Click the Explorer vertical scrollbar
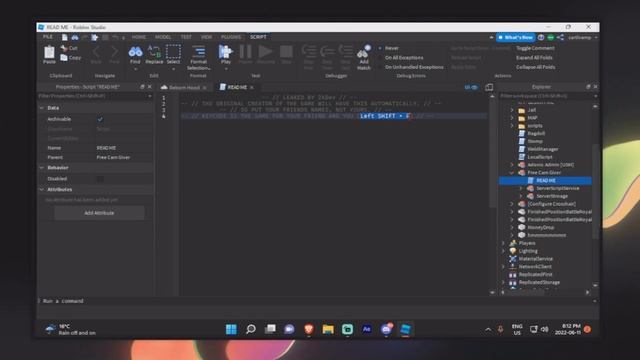 pos(595,192)
